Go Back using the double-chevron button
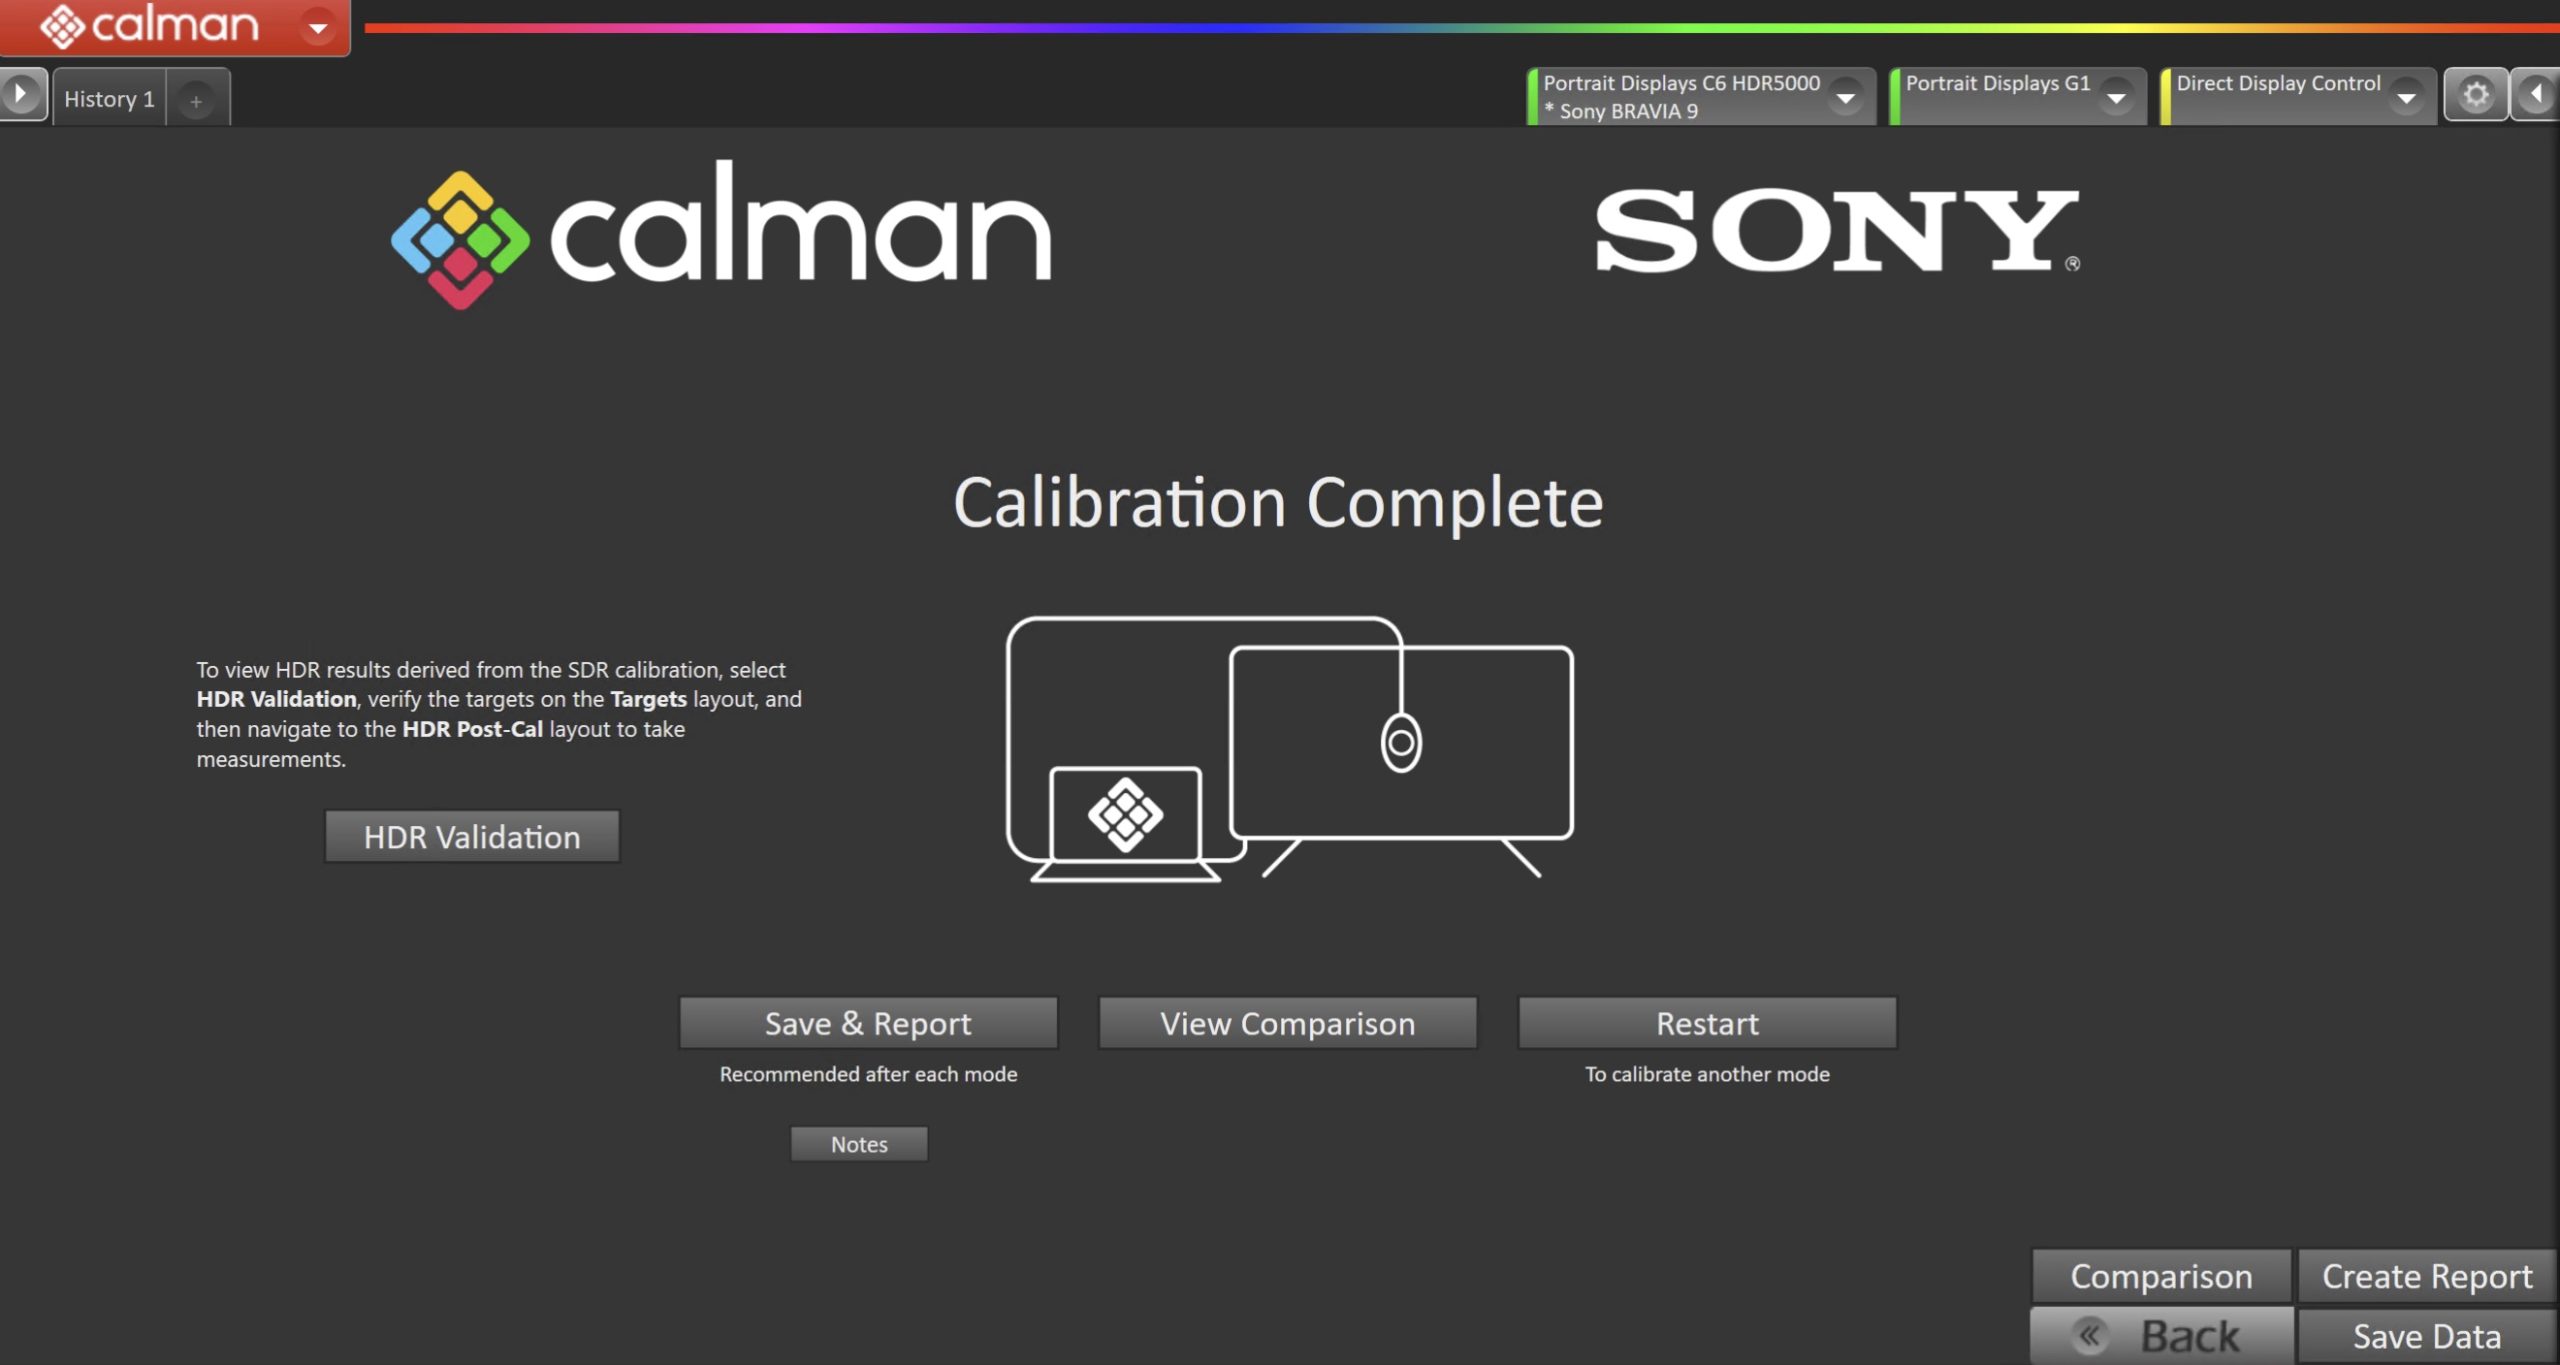 (x=2161, y=1336)
